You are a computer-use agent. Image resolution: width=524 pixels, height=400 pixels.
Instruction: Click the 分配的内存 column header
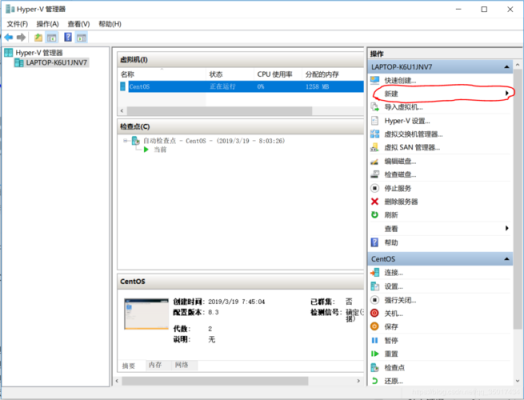pos(322,75)
